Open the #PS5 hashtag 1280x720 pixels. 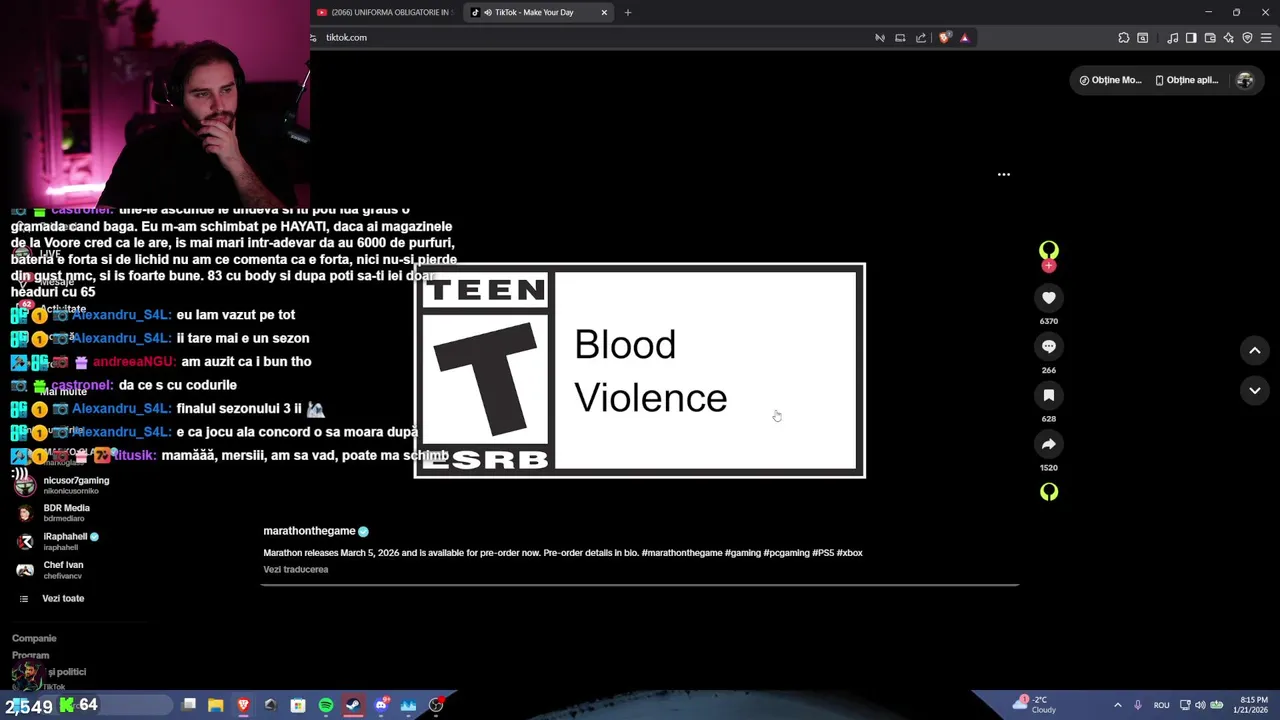pyautogui.click(x=822, y=553)
